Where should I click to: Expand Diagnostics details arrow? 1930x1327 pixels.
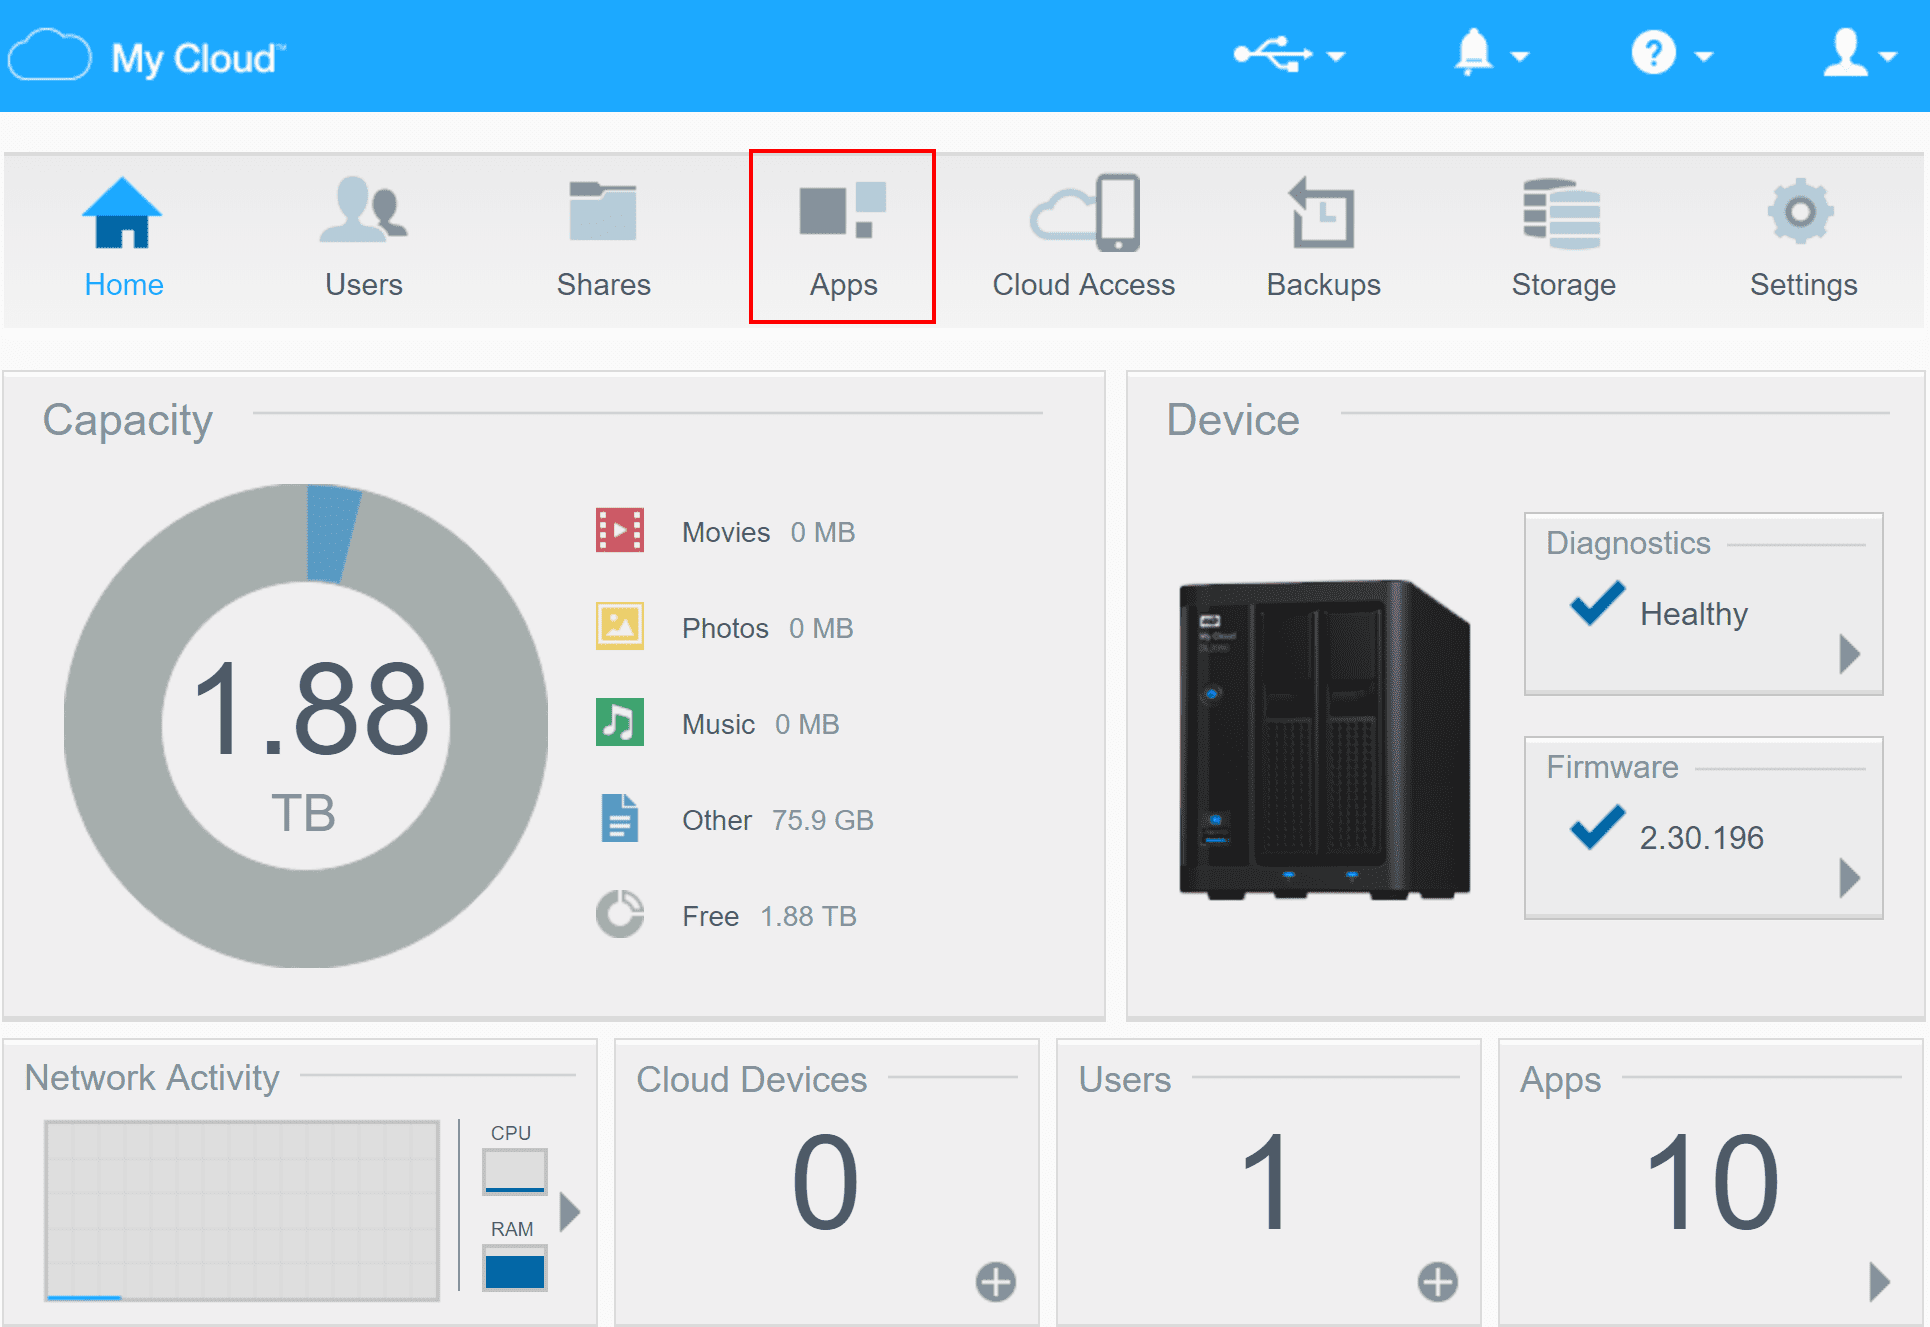[x=1849, y=654]
